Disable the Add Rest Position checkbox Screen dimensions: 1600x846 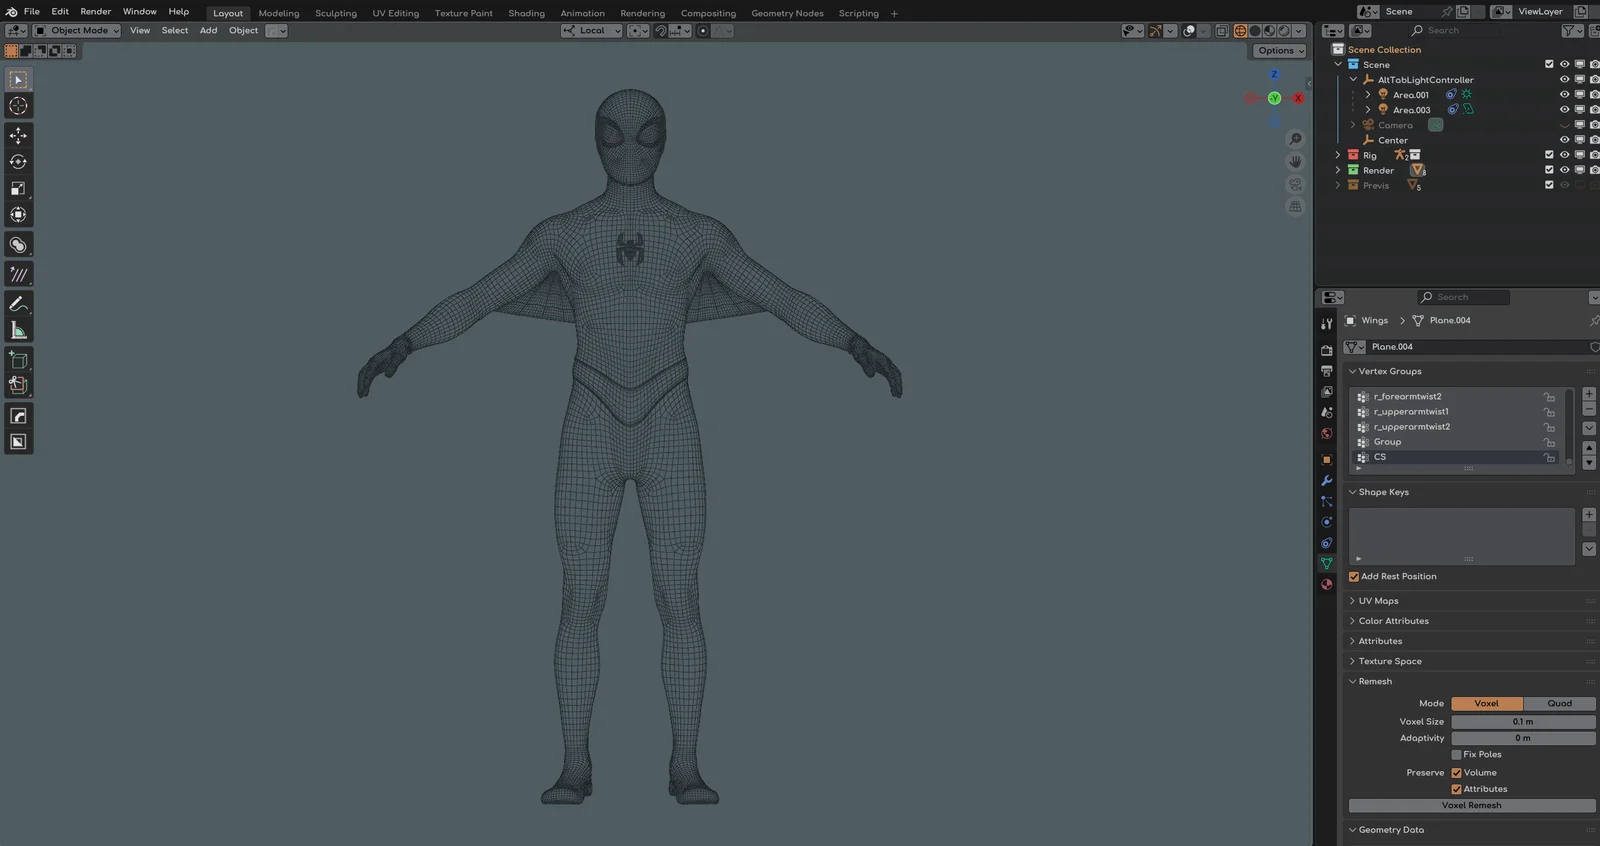click(1354, 577)
